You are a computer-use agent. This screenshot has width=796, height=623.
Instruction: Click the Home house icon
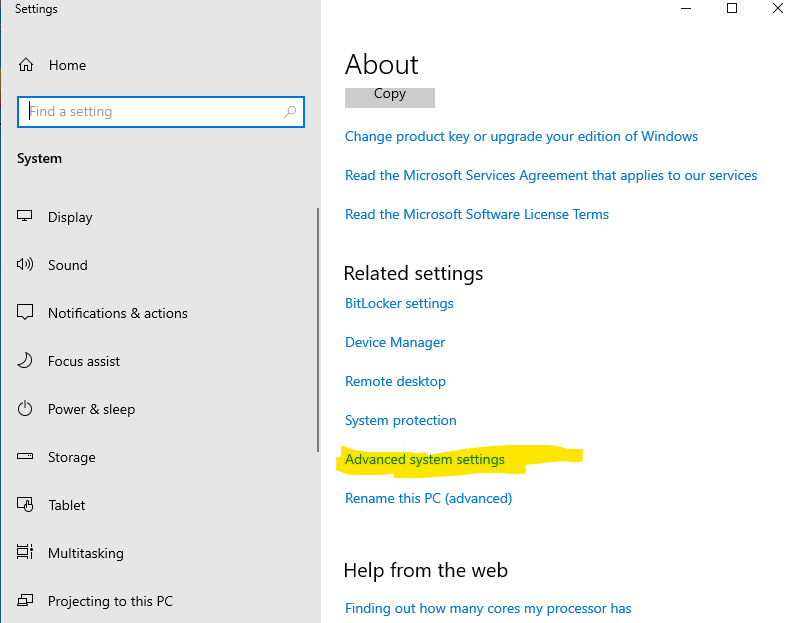click(26, 65)
